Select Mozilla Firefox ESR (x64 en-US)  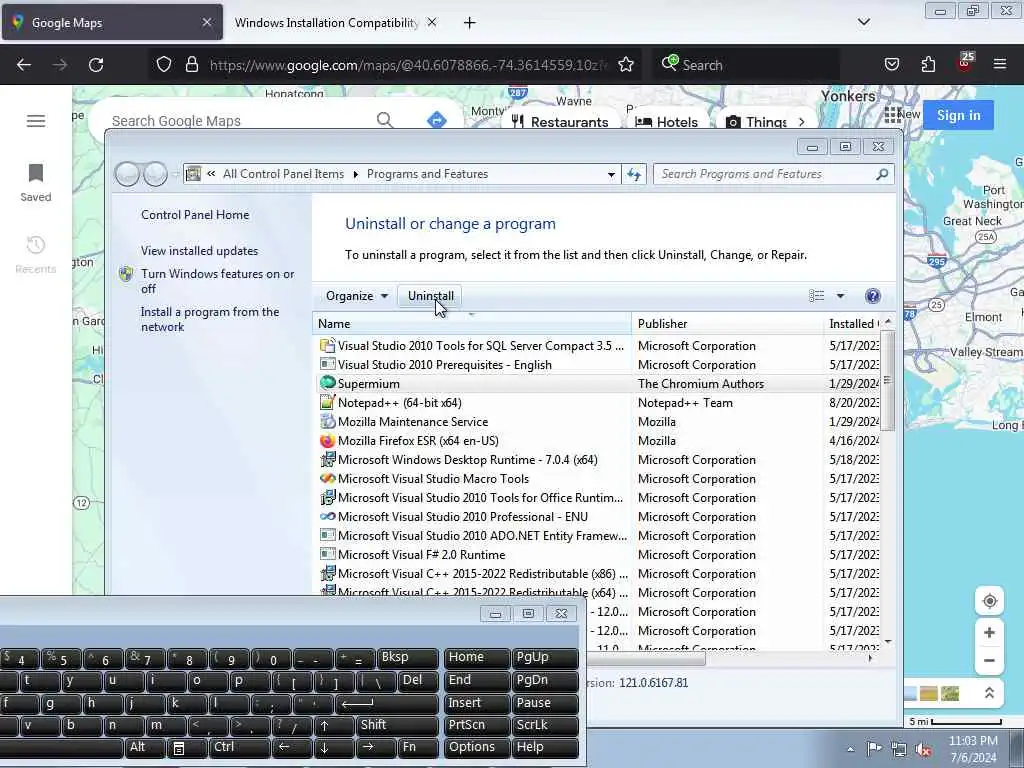pyautogui.click(x=598, y=441)
